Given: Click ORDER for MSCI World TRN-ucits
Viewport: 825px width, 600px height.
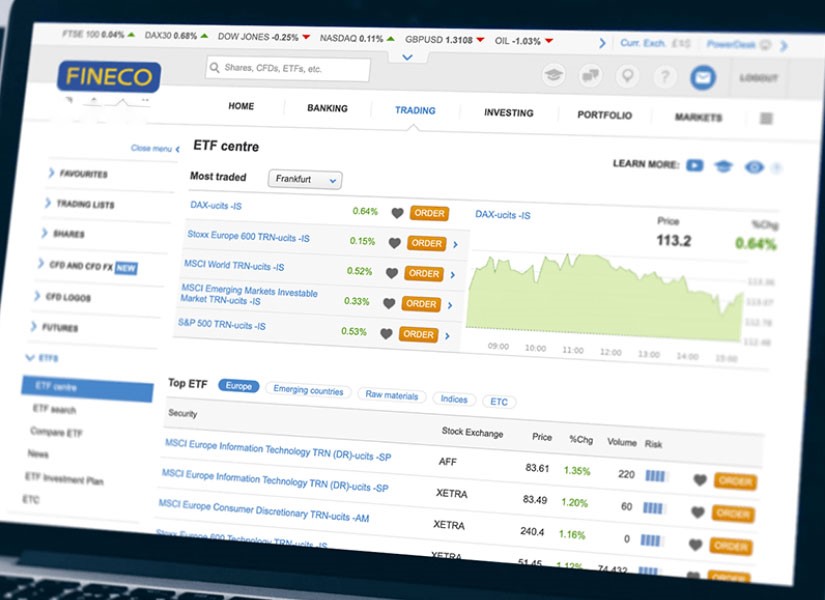Looking at the screenshot, I should pos(424,274).
